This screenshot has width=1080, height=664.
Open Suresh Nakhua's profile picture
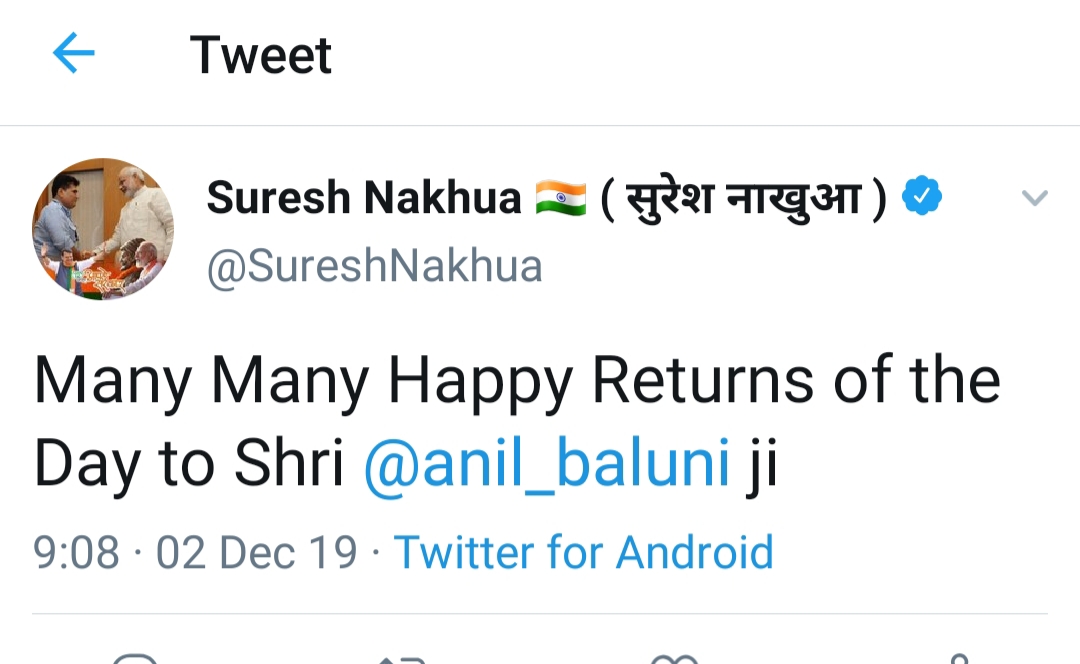click(103, 229)
